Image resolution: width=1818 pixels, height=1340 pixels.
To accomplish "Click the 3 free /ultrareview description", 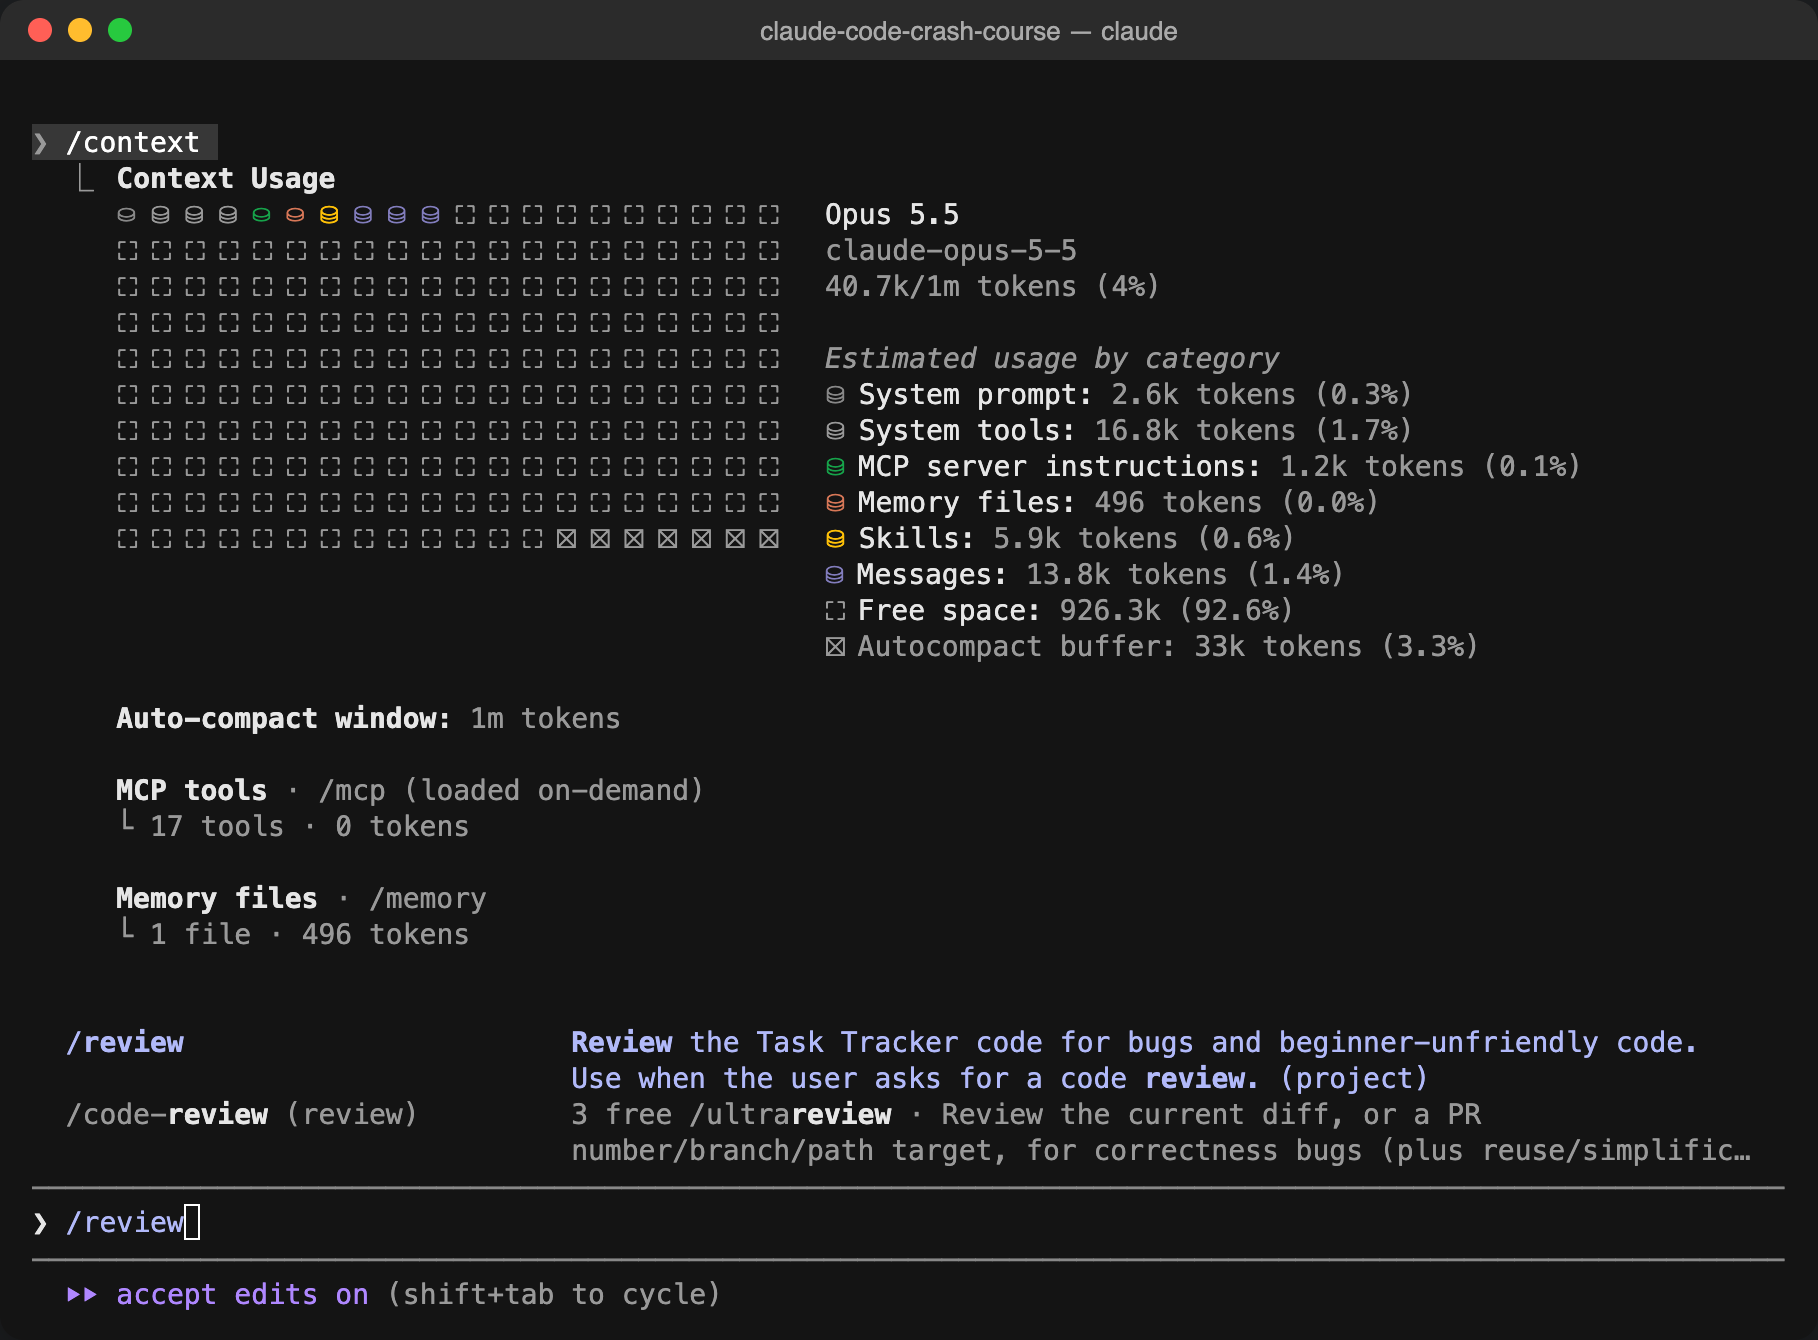I will [1161, 1132].
